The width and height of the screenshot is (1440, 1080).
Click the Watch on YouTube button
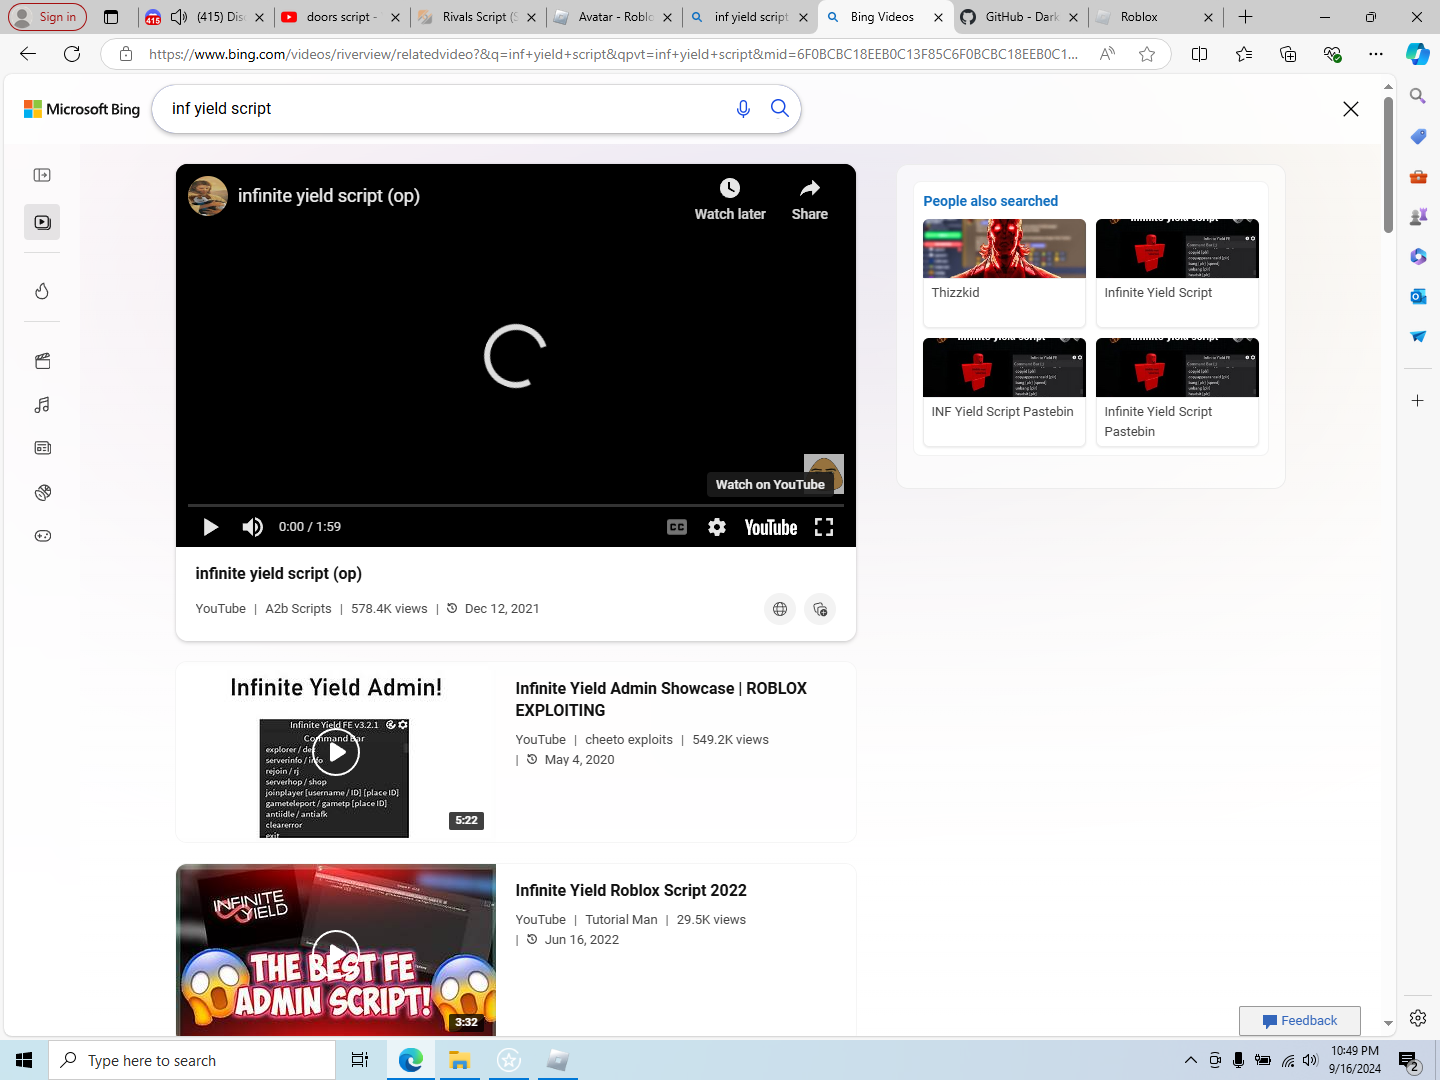(x=770, y=485)
